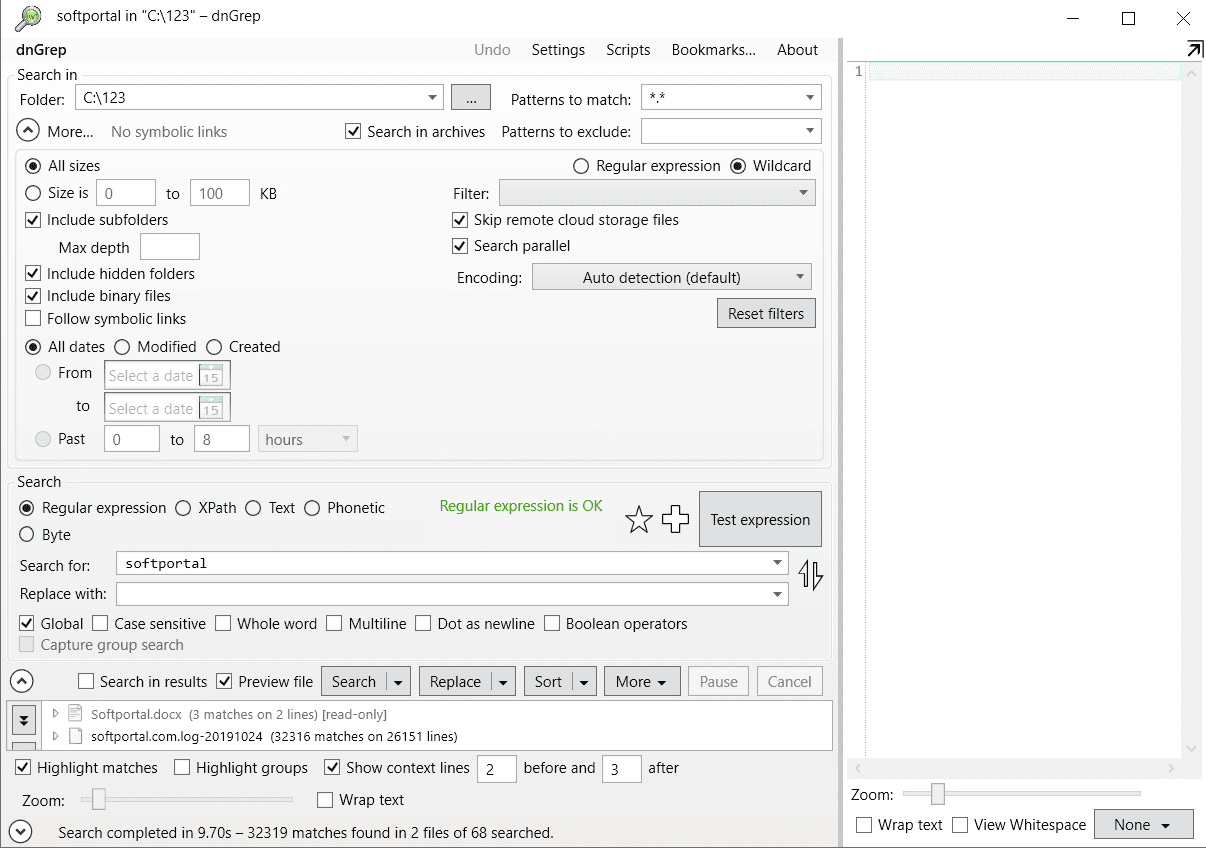Browse for folder with the ... button
Viewport: 1206px width, 848px height.
tap(470, 98)
